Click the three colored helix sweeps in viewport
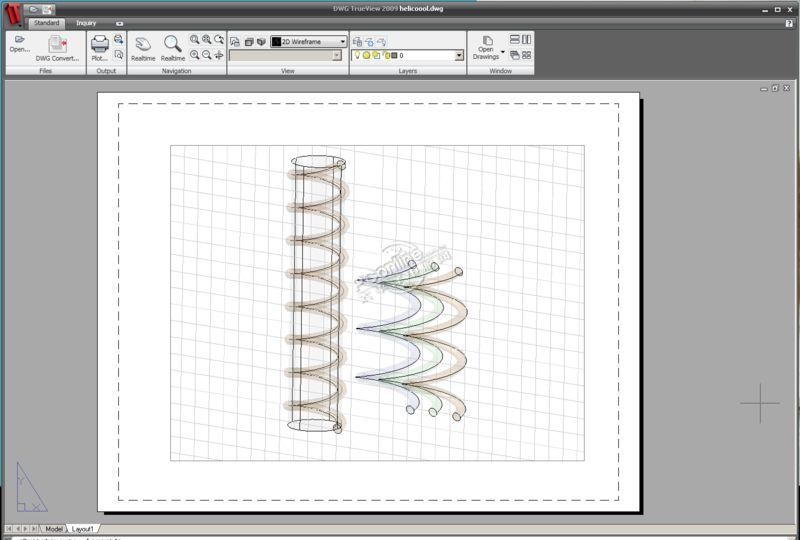Screen dimensions: 800x540 coord(411,340)
